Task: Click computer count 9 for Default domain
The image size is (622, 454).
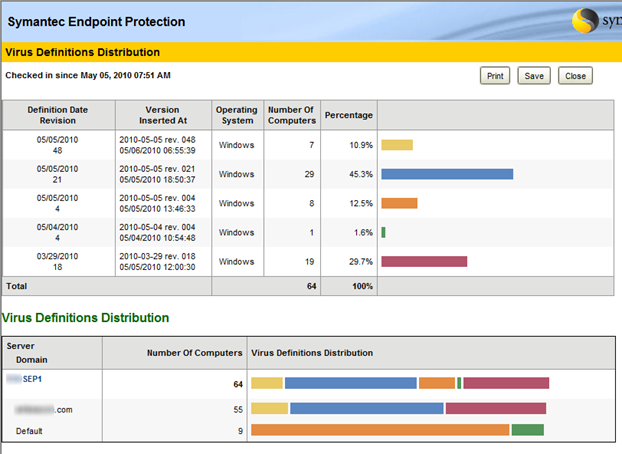Action: point(240,431)
